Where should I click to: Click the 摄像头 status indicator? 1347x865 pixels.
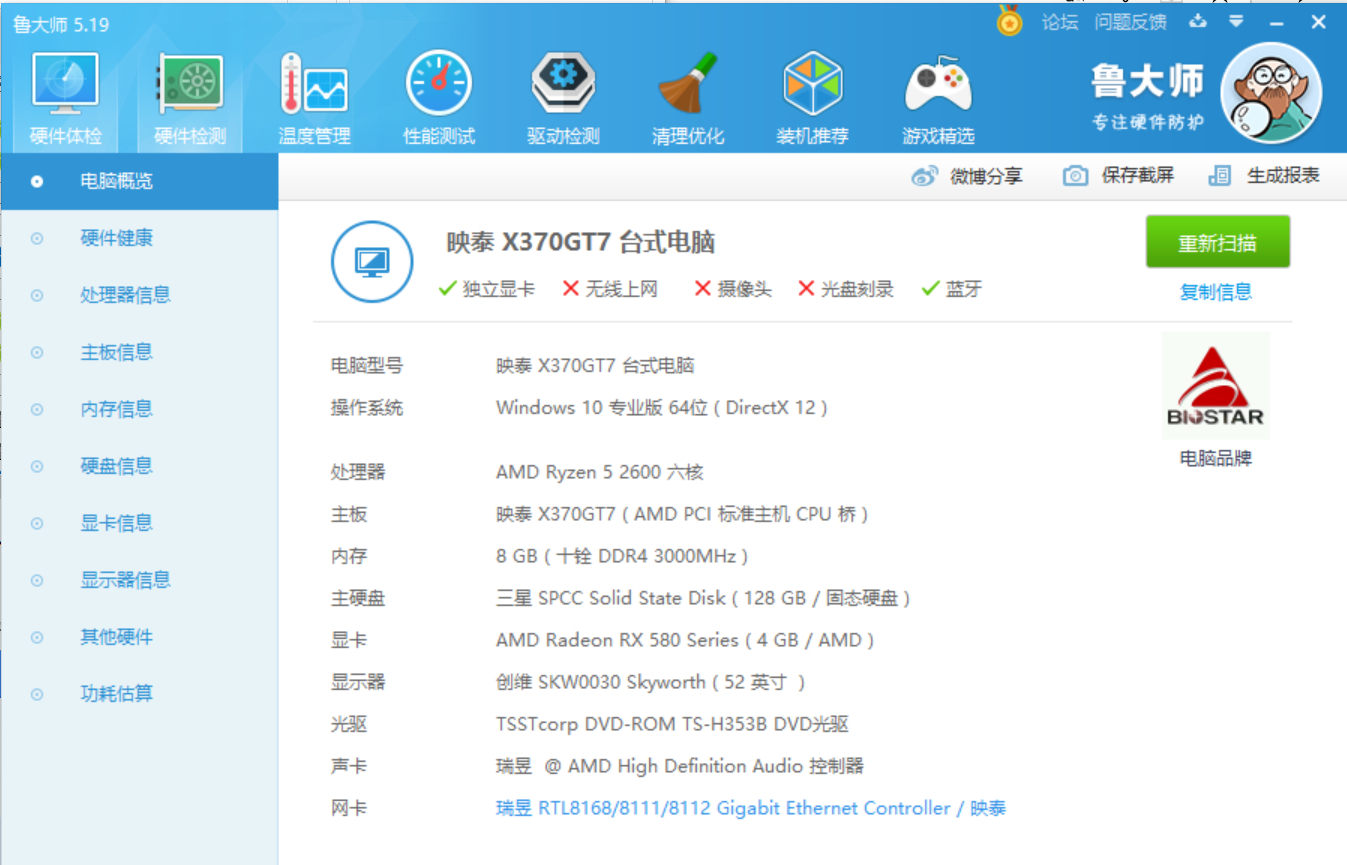tap(733, 289)
